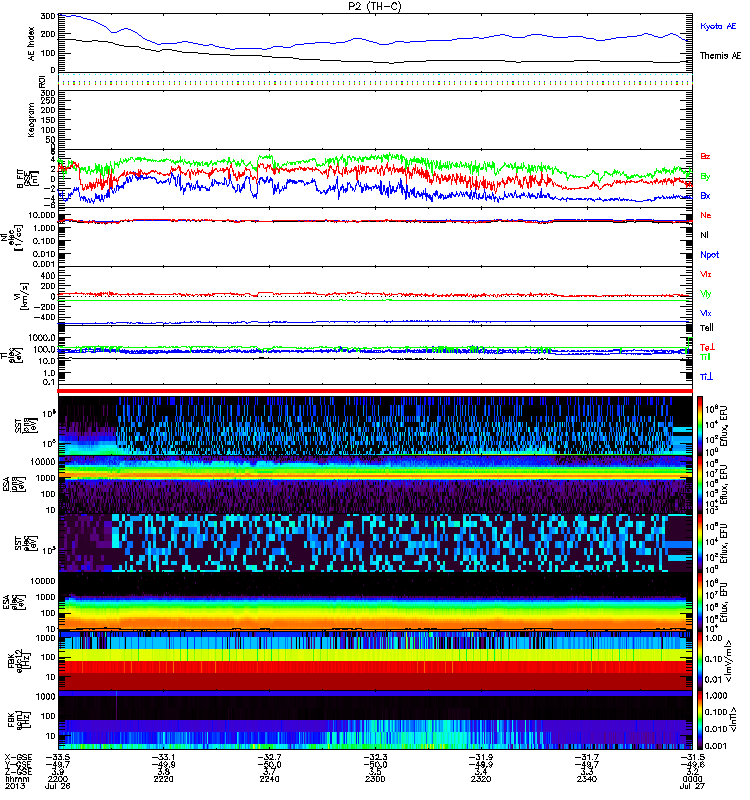Click the green By legend label
750x800 pixels.
pyautogui.click(x=706, y=176)
